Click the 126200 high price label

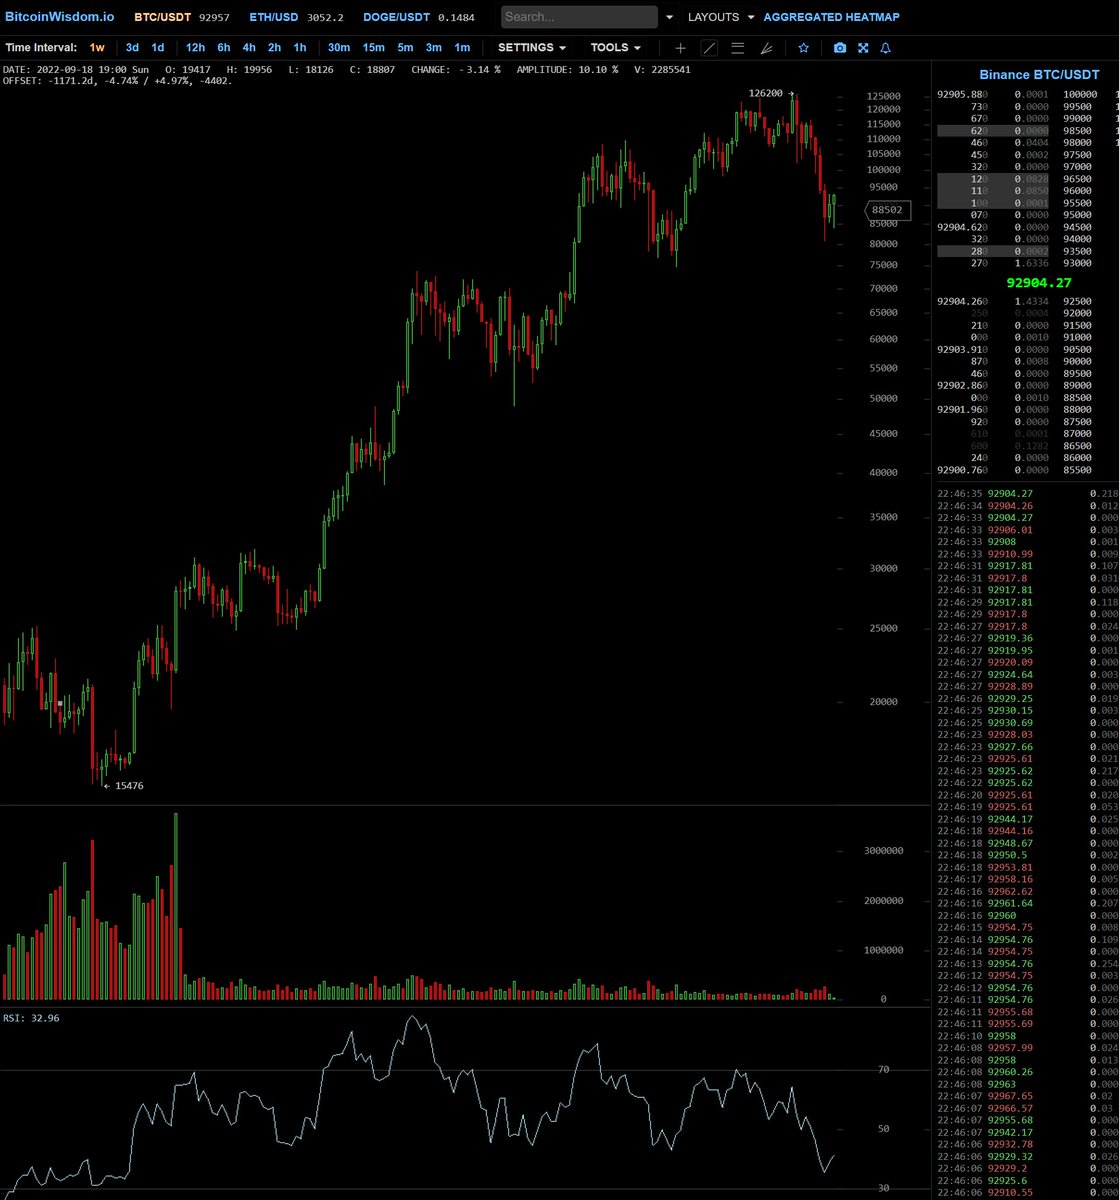[x=767, y=93]
